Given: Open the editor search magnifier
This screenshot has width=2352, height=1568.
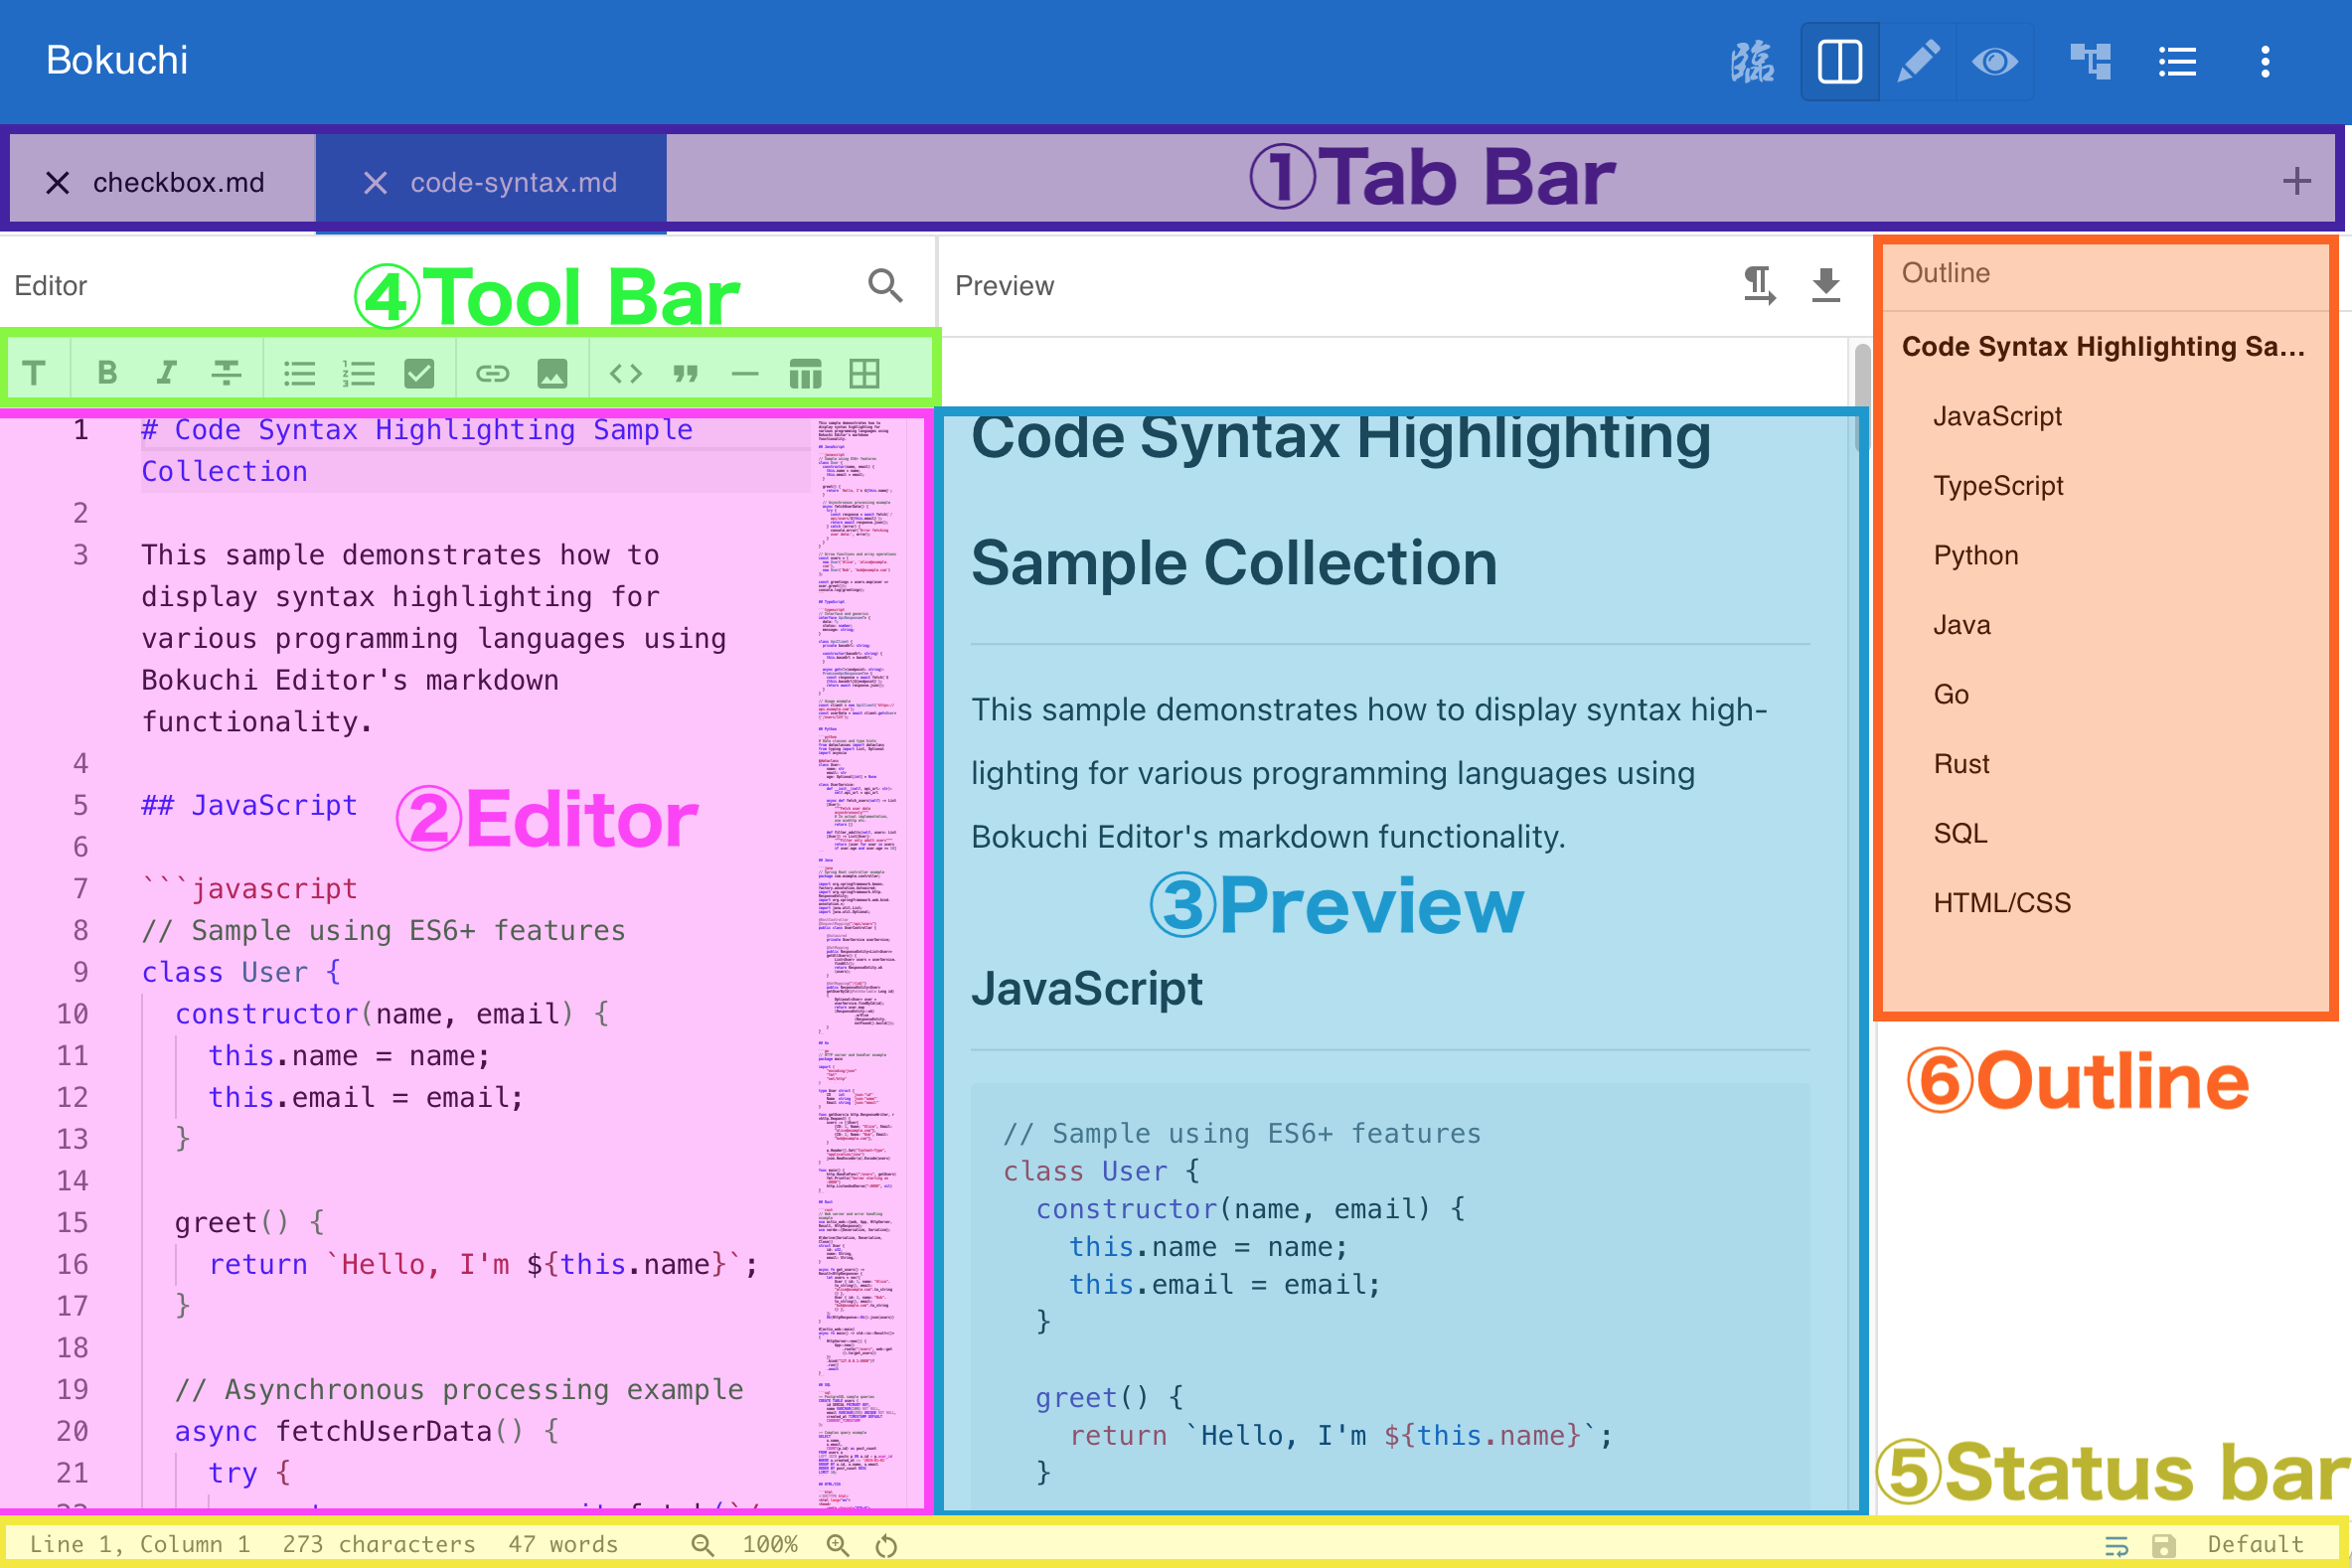Looking at the screenshot, I should (x=885, y=286).
